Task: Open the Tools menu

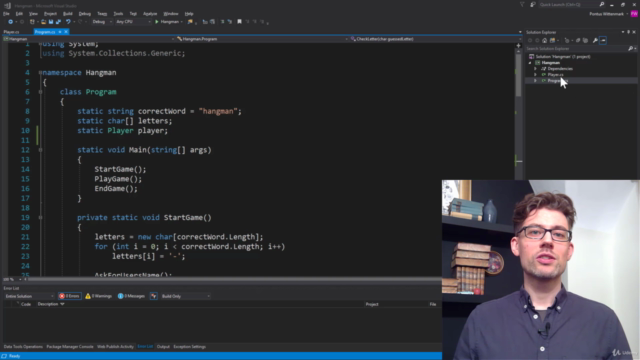Action: coord(118,14)
